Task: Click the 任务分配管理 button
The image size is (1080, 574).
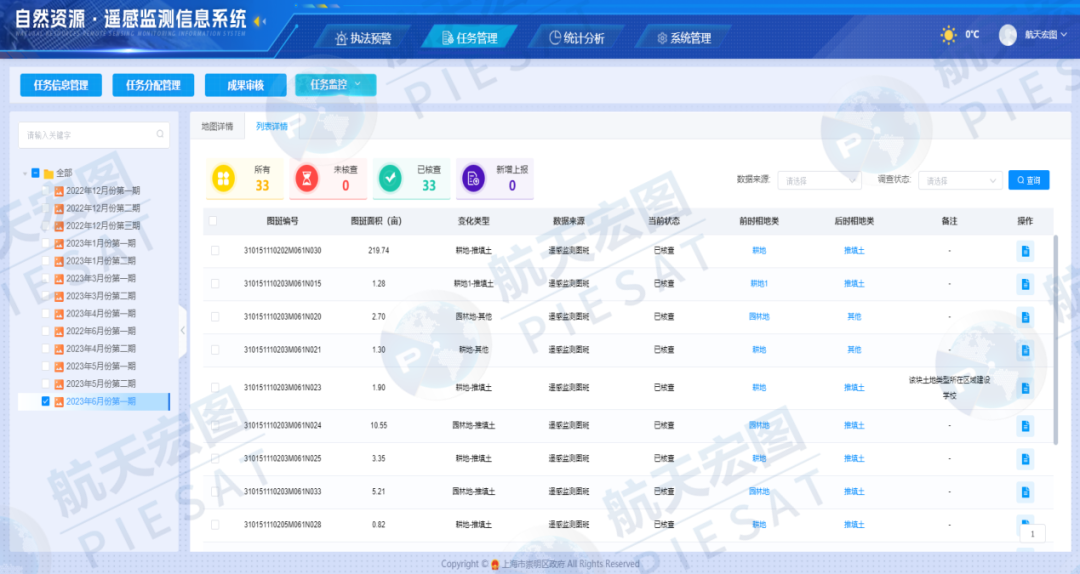Action: pos(153,85)
